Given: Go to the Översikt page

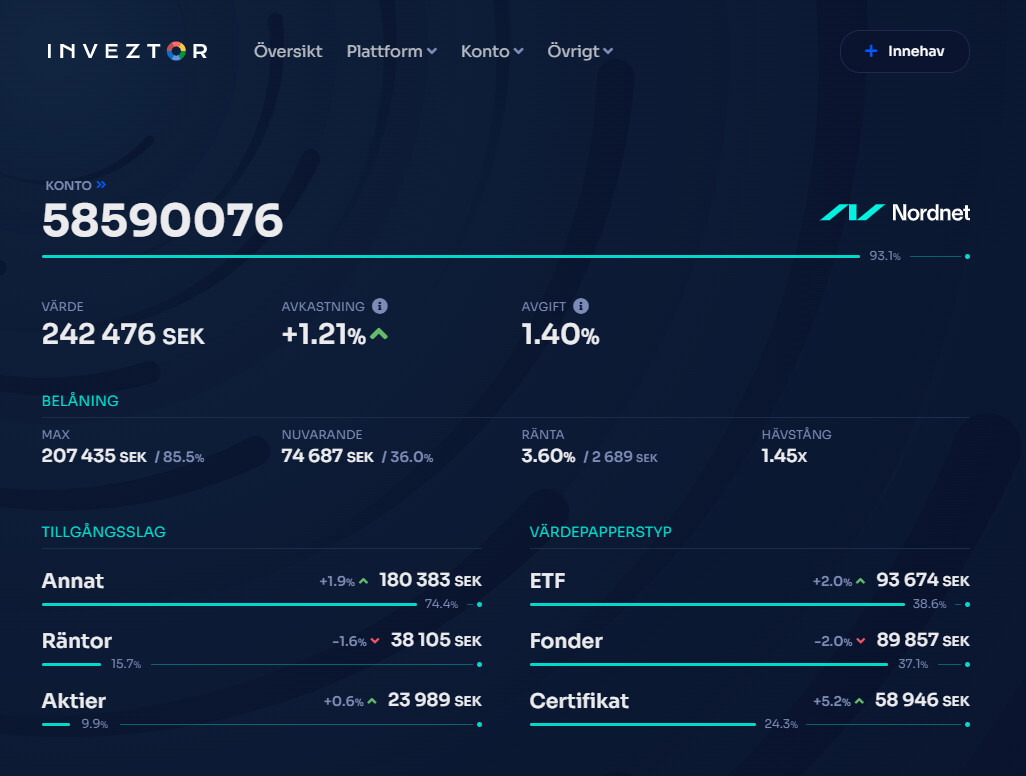Looking at the screenshot, I should 288,51.
